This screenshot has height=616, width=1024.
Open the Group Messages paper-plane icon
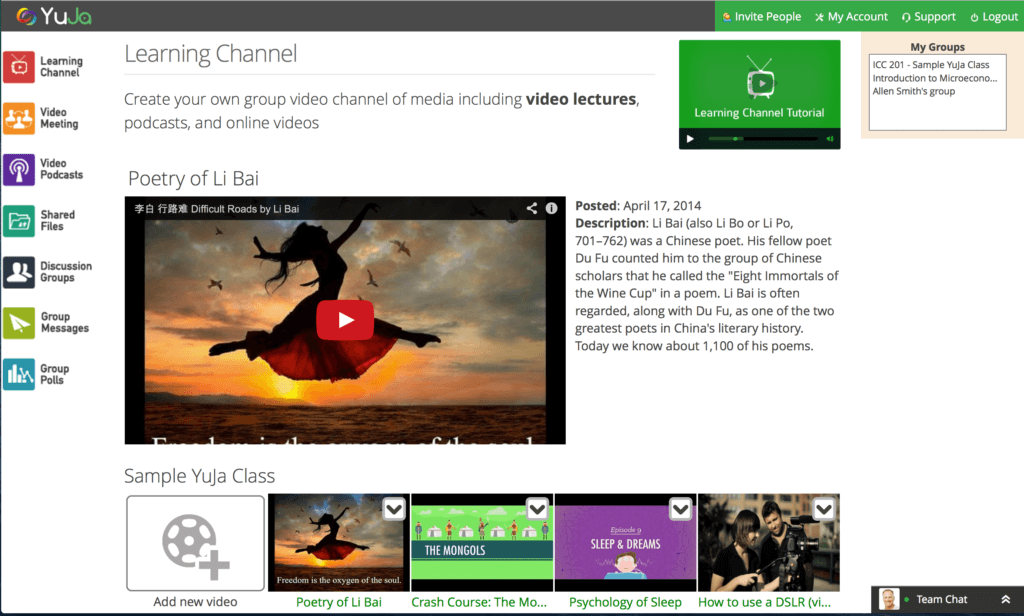pyautogui.click(x=19, y=323)
